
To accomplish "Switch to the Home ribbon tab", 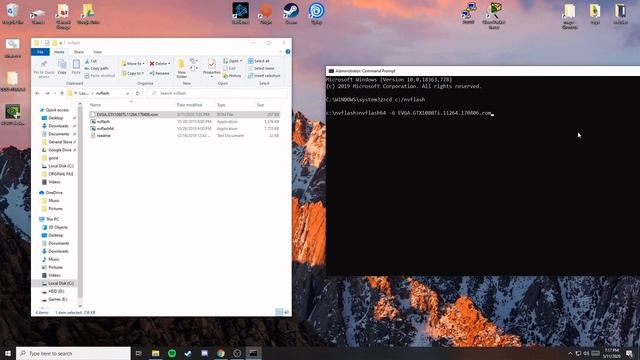I will click(x=59, y=52).
